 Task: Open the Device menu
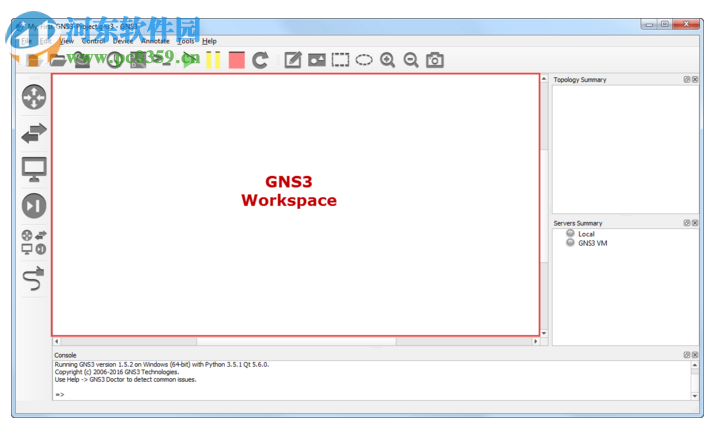coord(123,41)
